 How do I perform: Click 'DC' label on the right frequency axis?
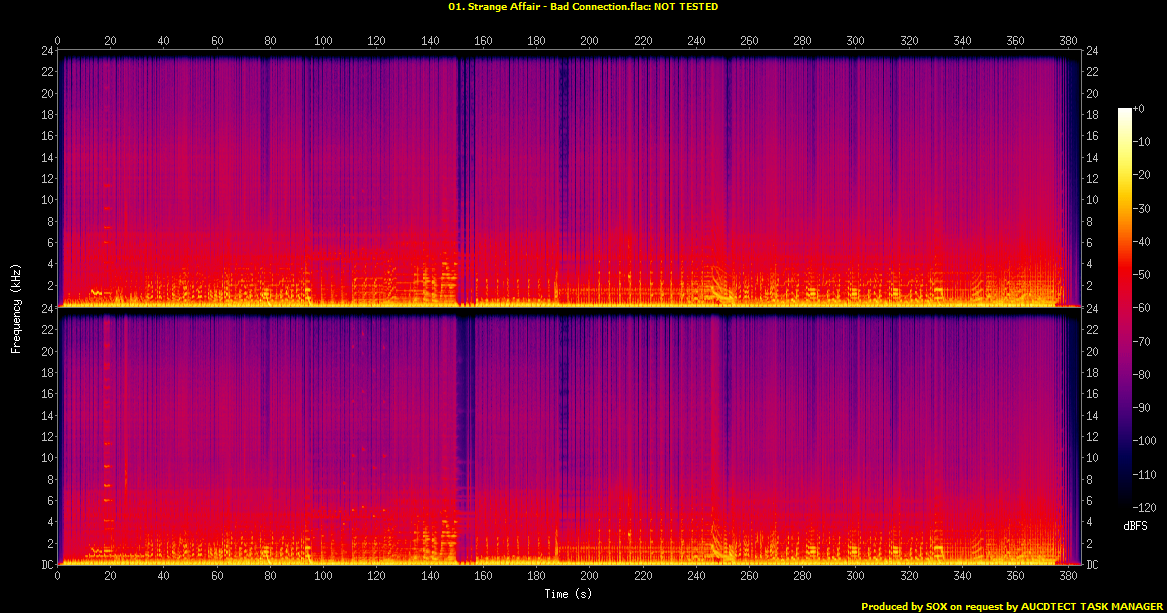click(1092, 565)
